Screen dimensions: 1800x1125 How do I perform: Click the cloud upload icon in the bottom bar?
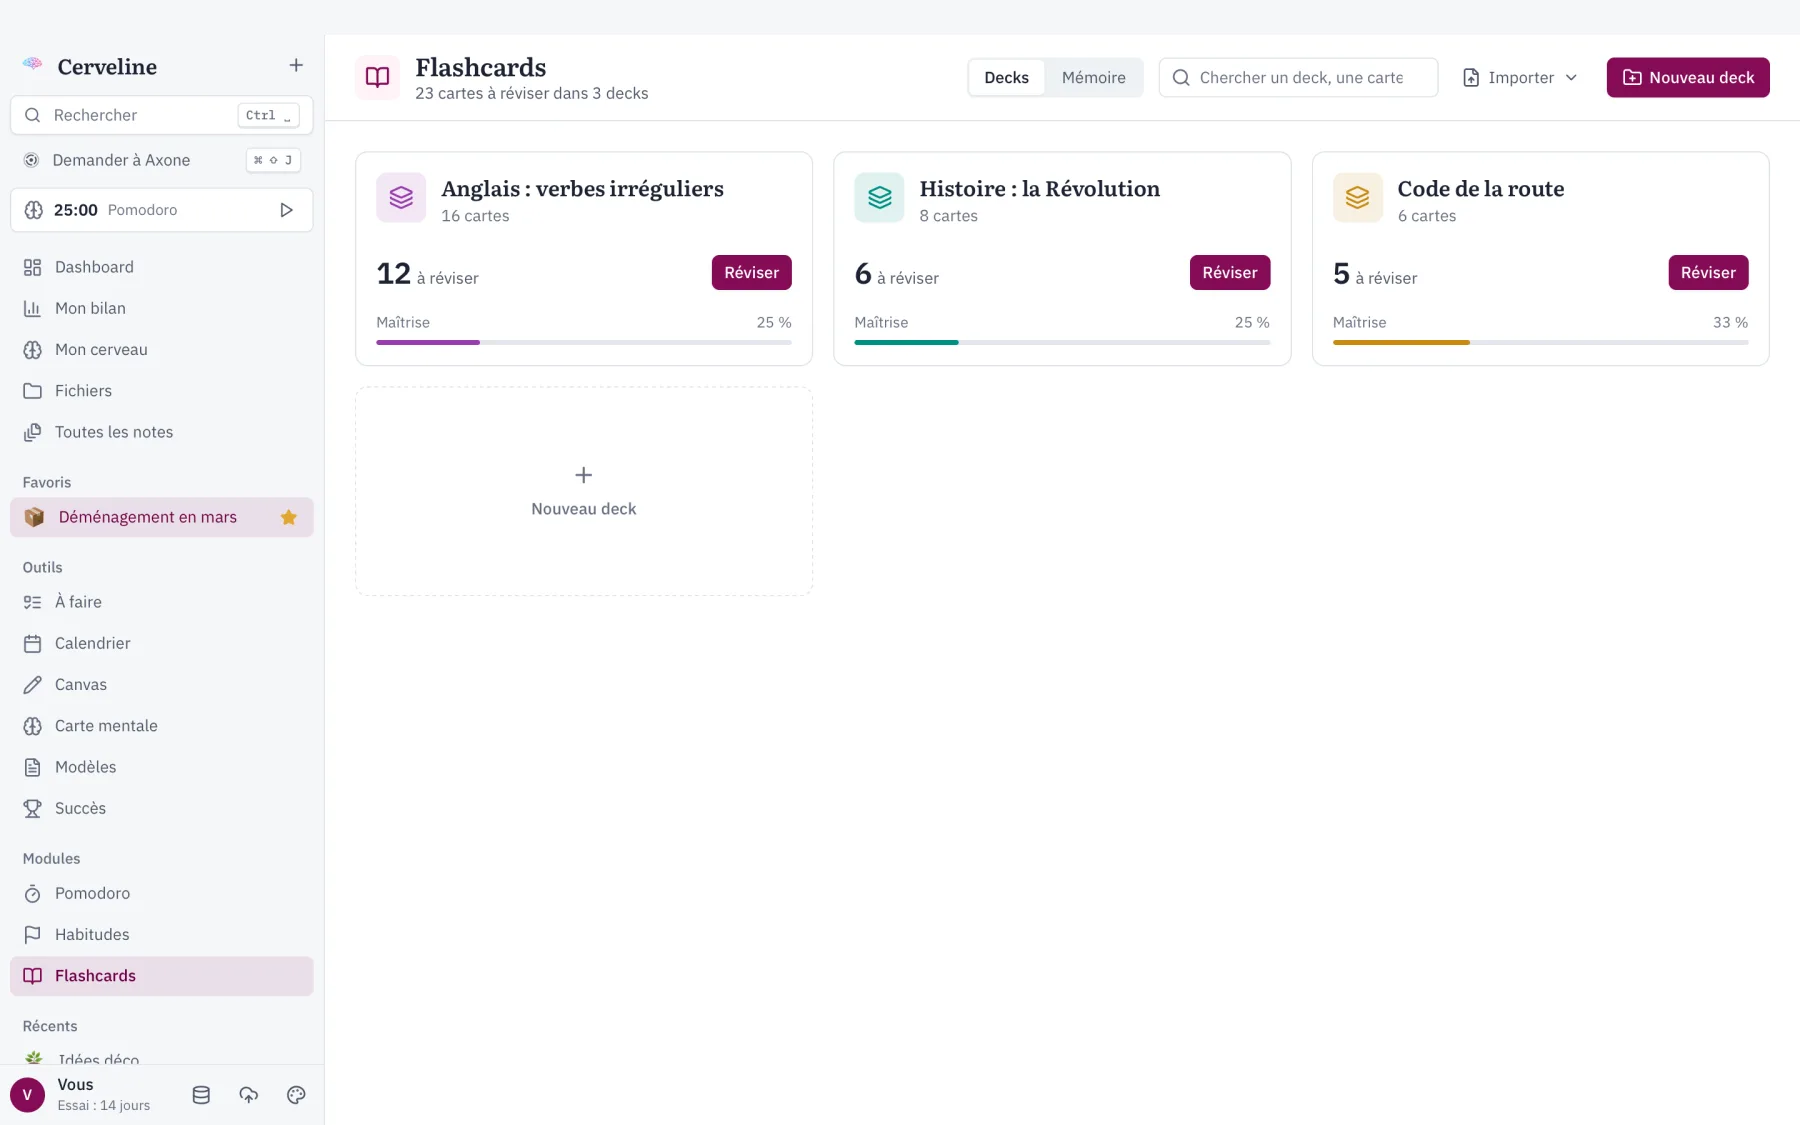point(249,1095)
